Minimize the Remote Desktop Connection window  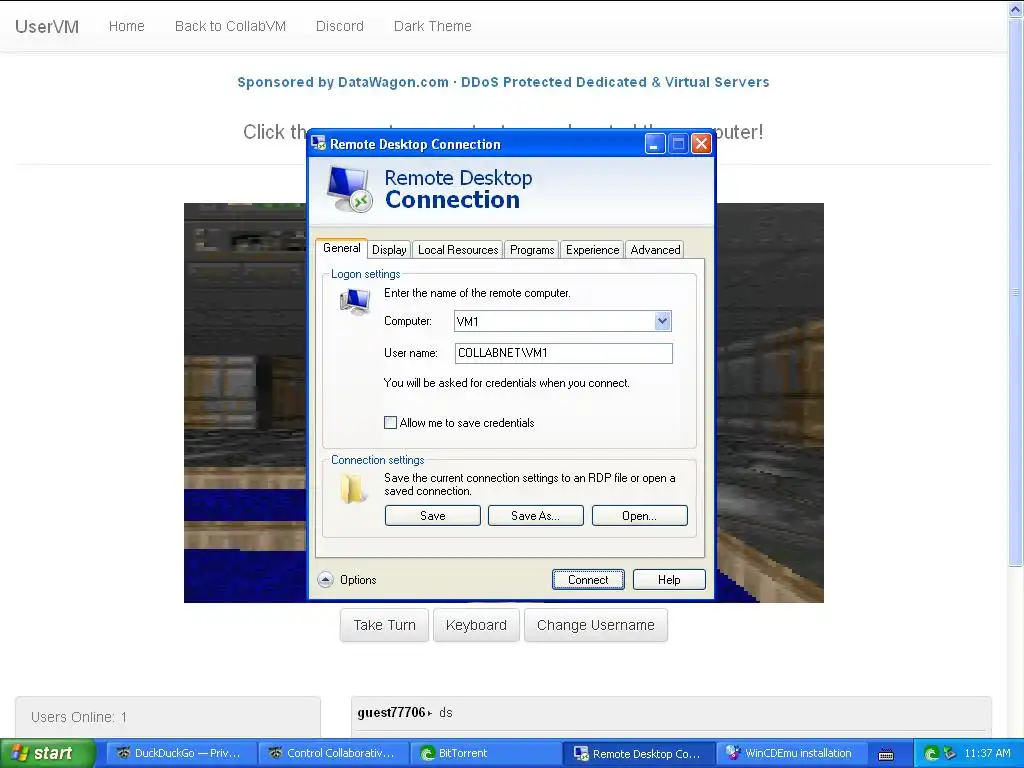[655, 144]
